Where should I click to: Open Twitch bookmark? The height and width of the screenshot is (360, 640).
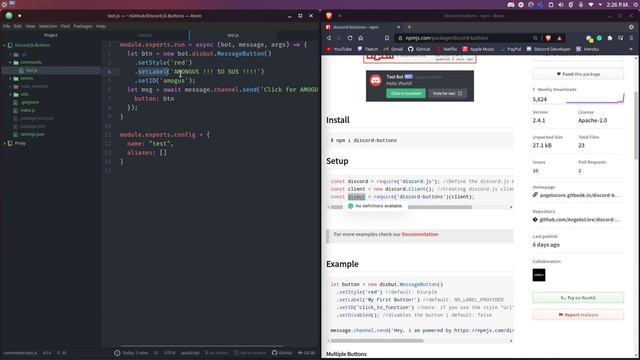point(368,49)
